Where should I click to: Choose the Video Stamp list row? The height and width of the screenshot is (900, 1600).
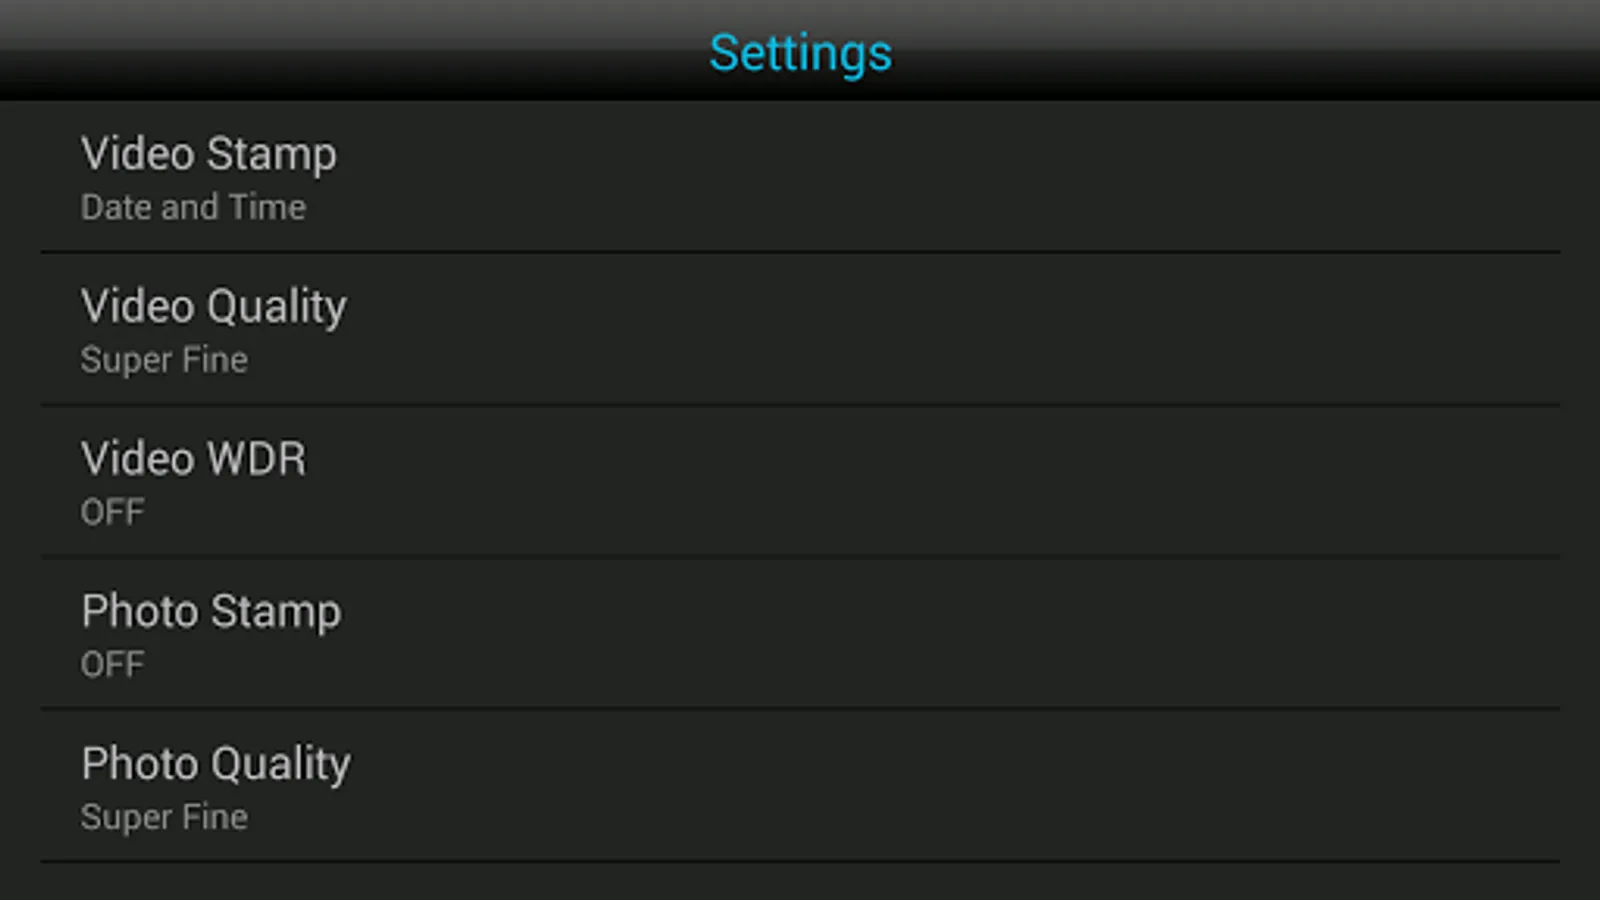point(800,177)
